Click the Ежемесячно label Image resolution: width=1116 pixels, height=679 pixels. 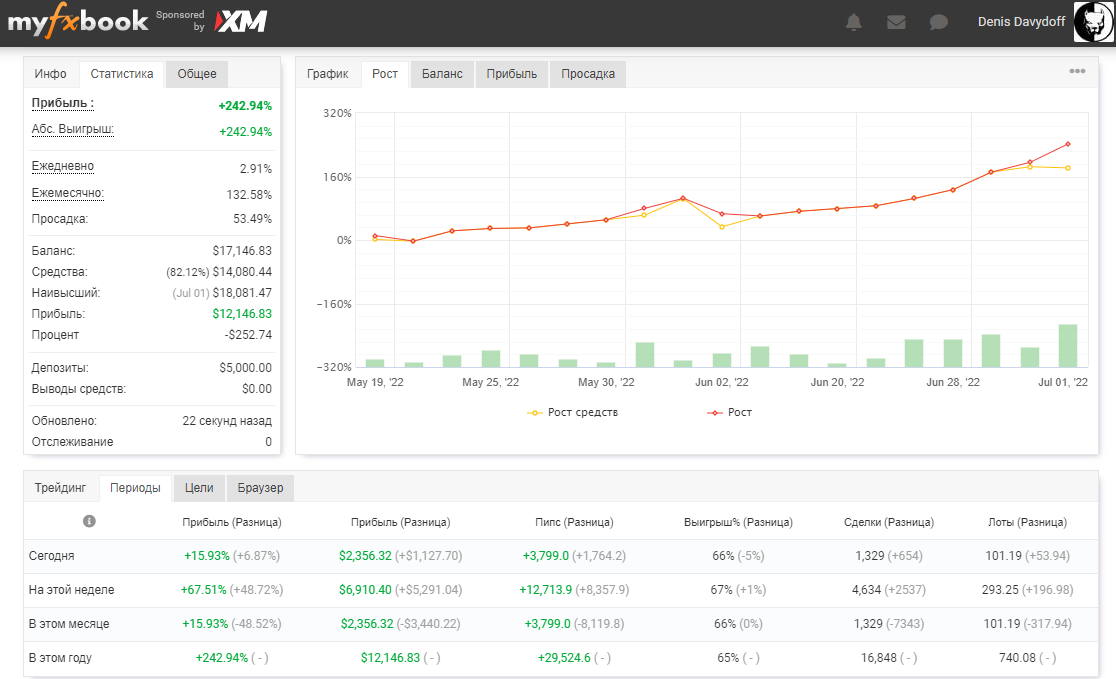pos(68,194)
